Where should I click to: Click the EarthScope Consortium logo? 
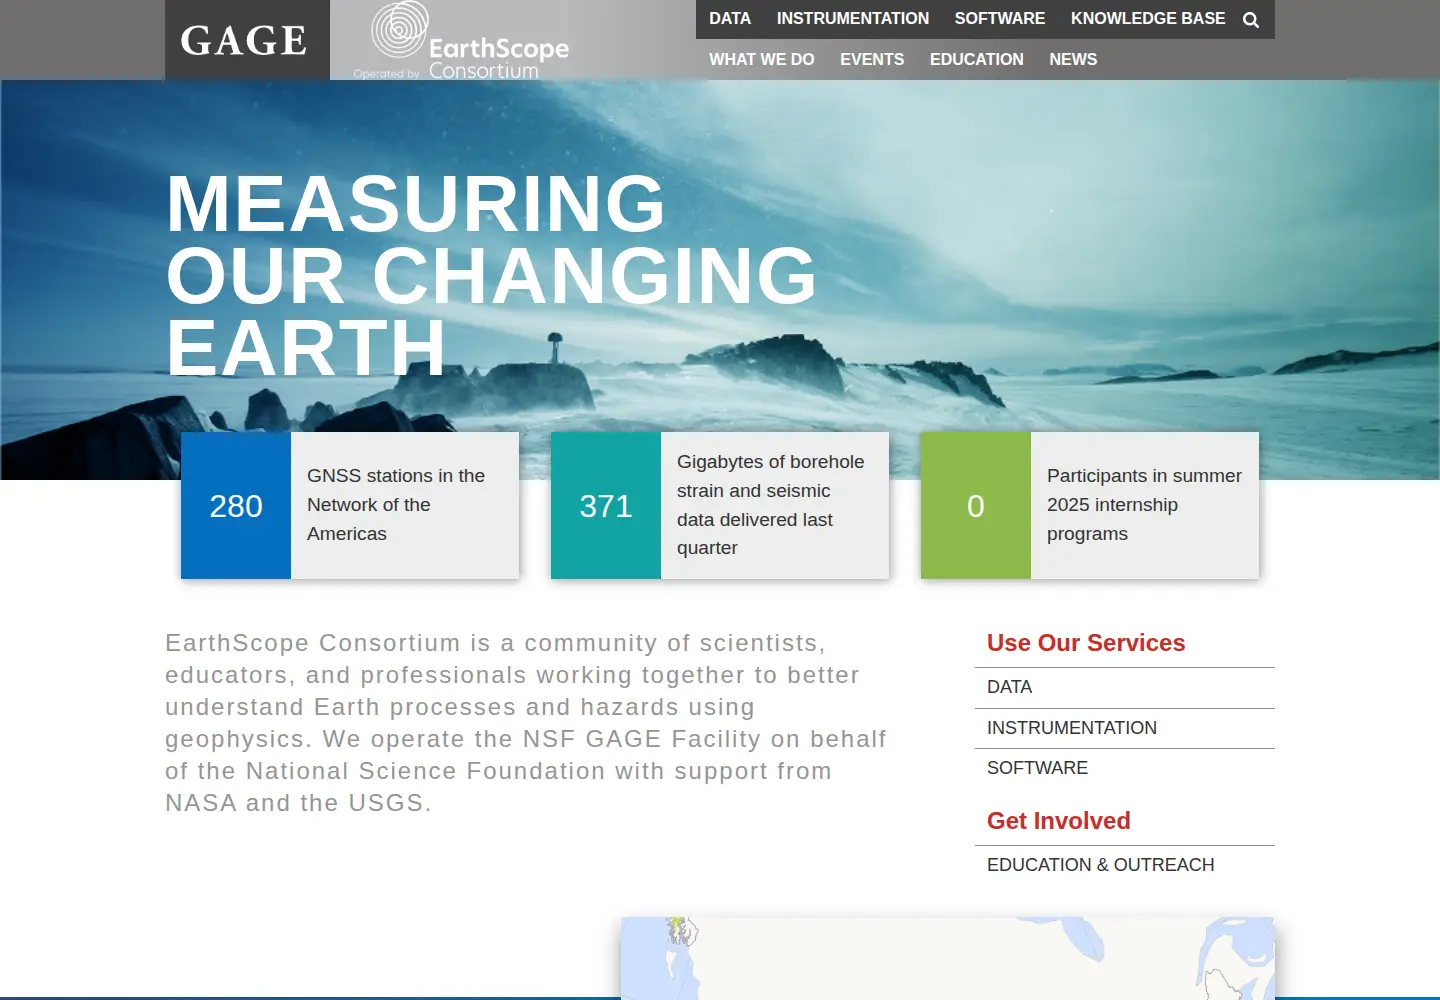462,41
